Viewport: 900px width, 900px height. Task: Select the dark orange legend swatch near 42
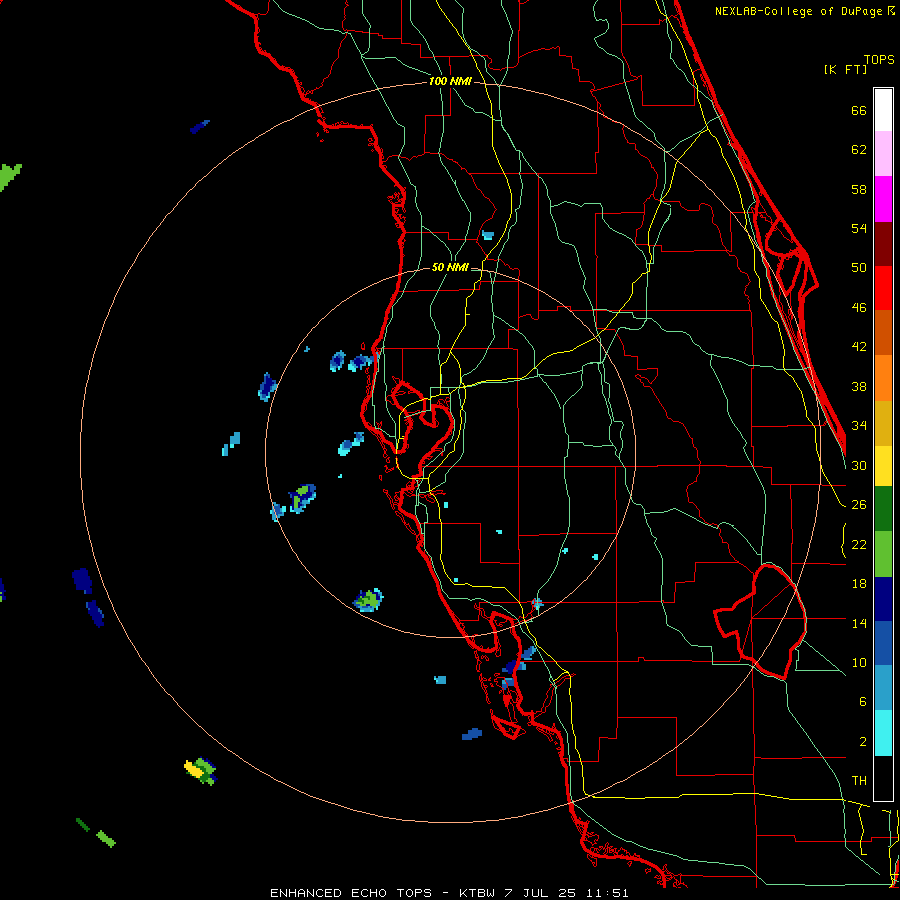click(883, 333)
